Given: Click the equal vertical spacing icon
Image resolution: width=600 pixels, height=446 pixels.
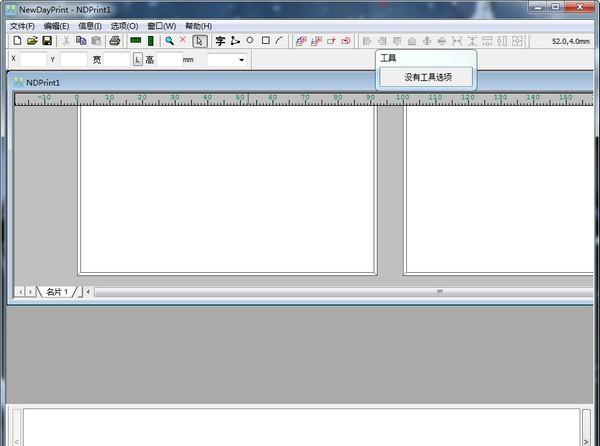Looking at the screenshot, I should coord(472,41).
